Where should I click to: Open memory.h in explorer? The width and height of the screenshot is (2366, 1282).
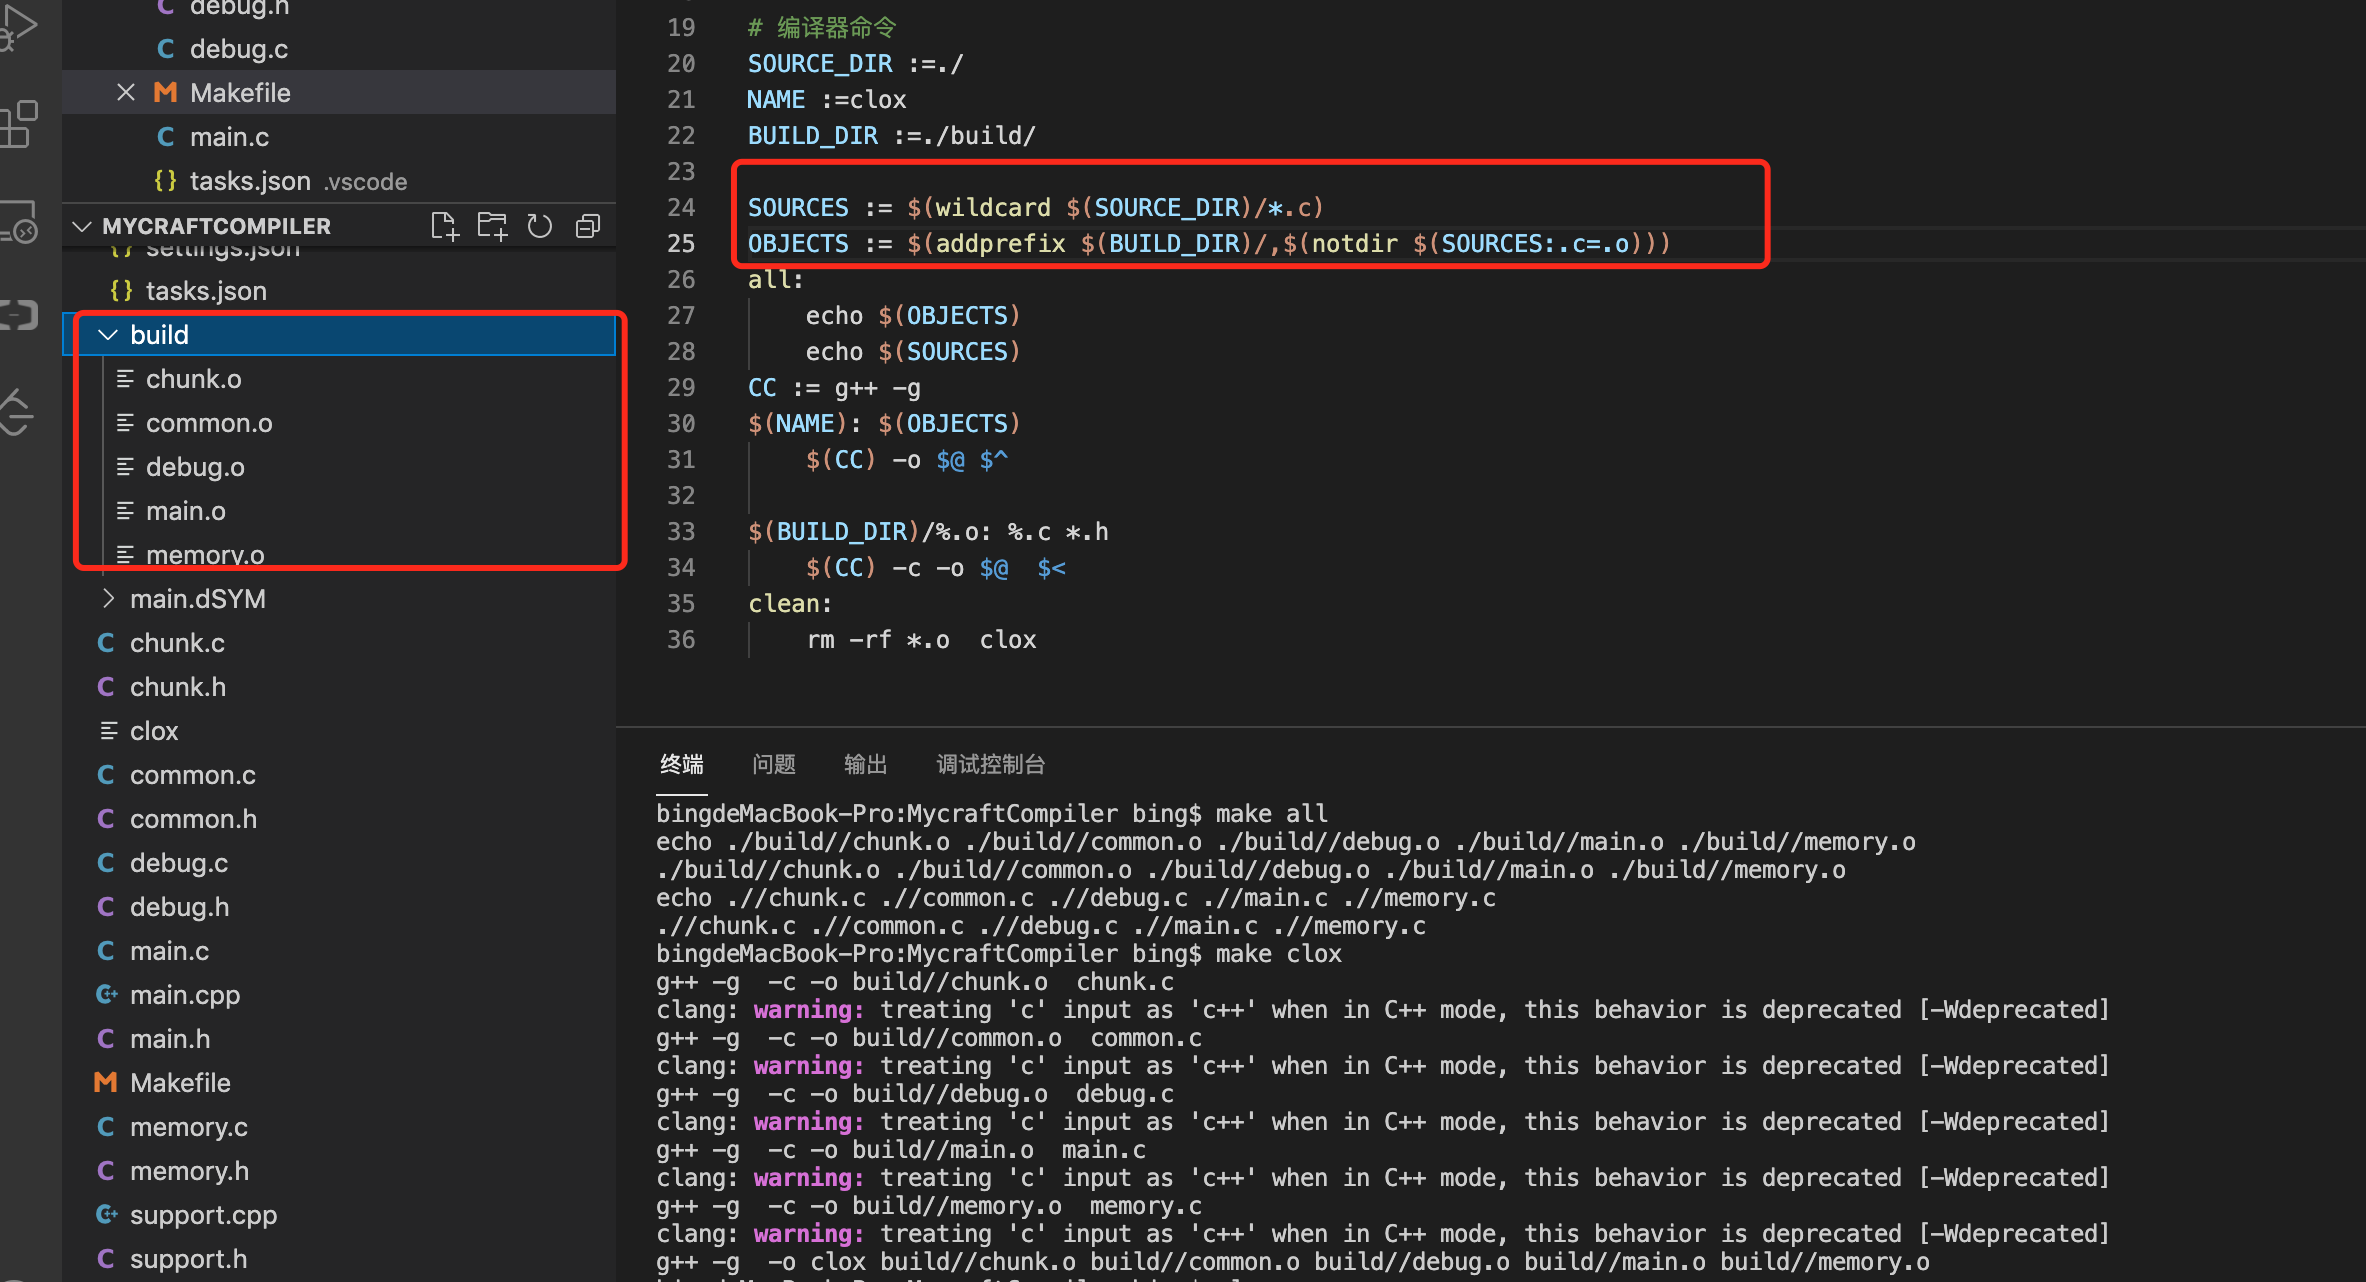click(339, 1171)
